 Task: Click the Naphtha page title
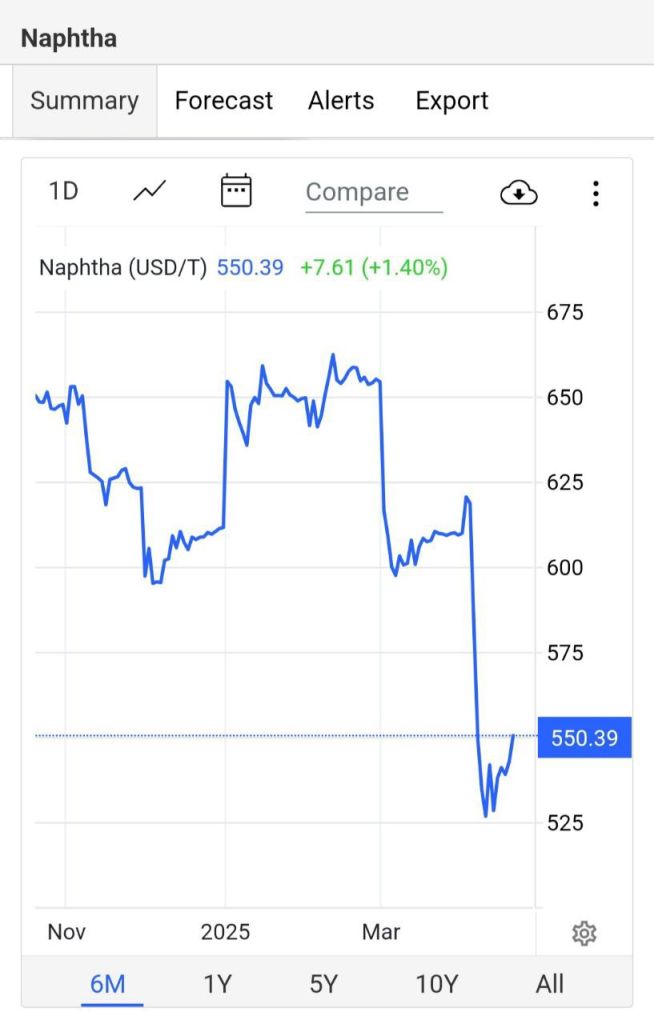(69, 39)
